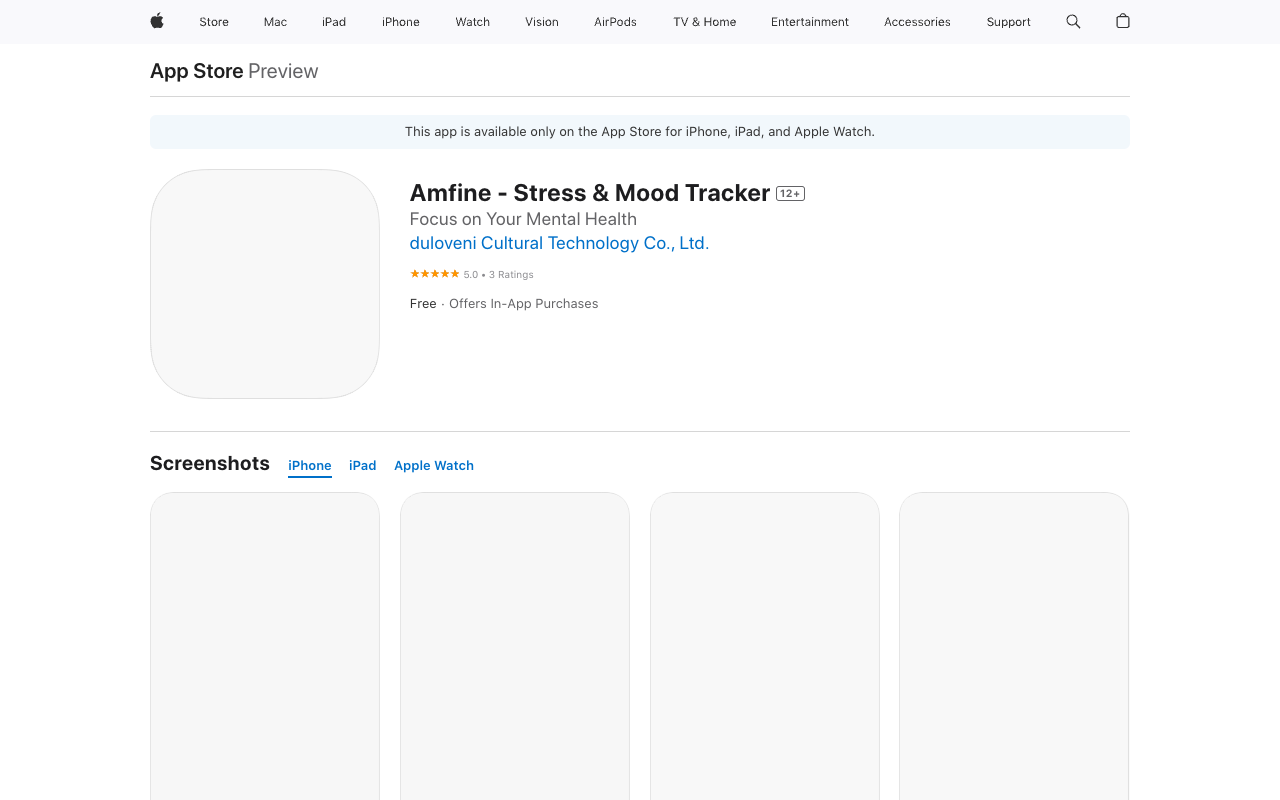Click the App Store heading link
The image size is (1280, 800).
(197, 71)
